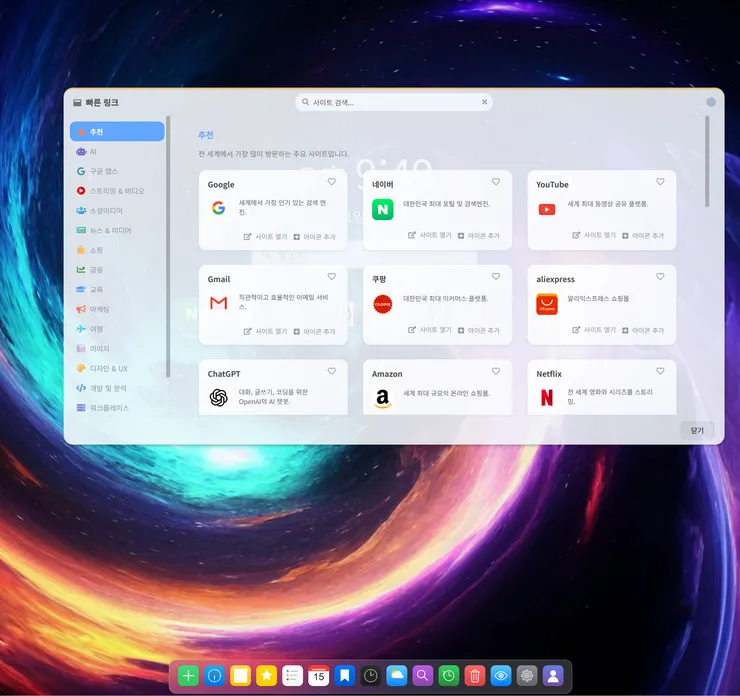The image size is (740, 696).
Task: Open the green plus icon in the dock
Action: (x=188, y=676)
